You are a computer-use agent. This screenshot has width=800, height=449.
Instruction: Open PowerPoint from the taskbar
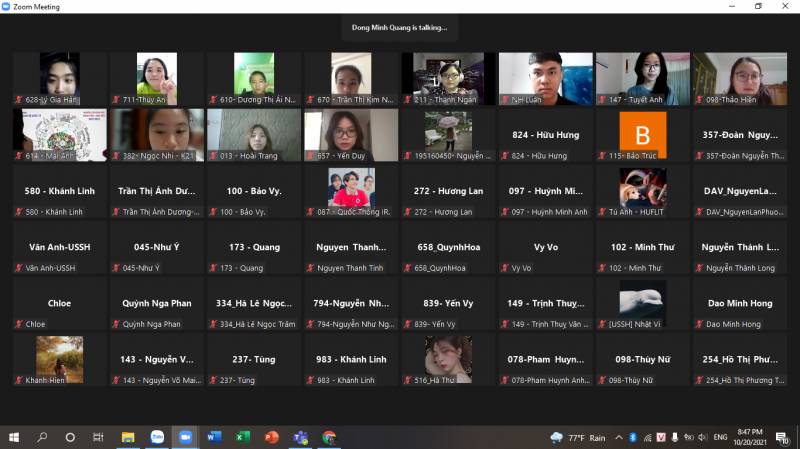271,437
